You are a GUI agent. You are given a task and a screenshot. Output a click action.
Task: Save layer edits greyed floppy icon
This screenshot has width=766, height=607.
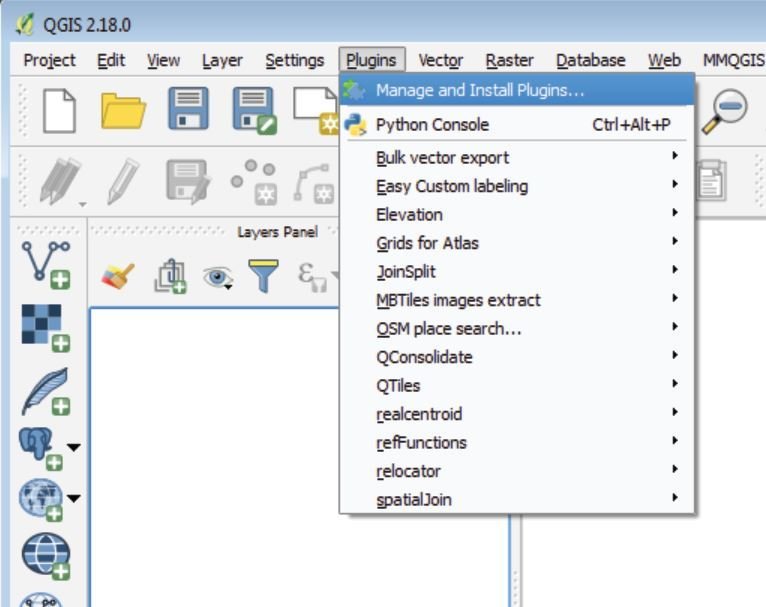[x=188, y=181]
